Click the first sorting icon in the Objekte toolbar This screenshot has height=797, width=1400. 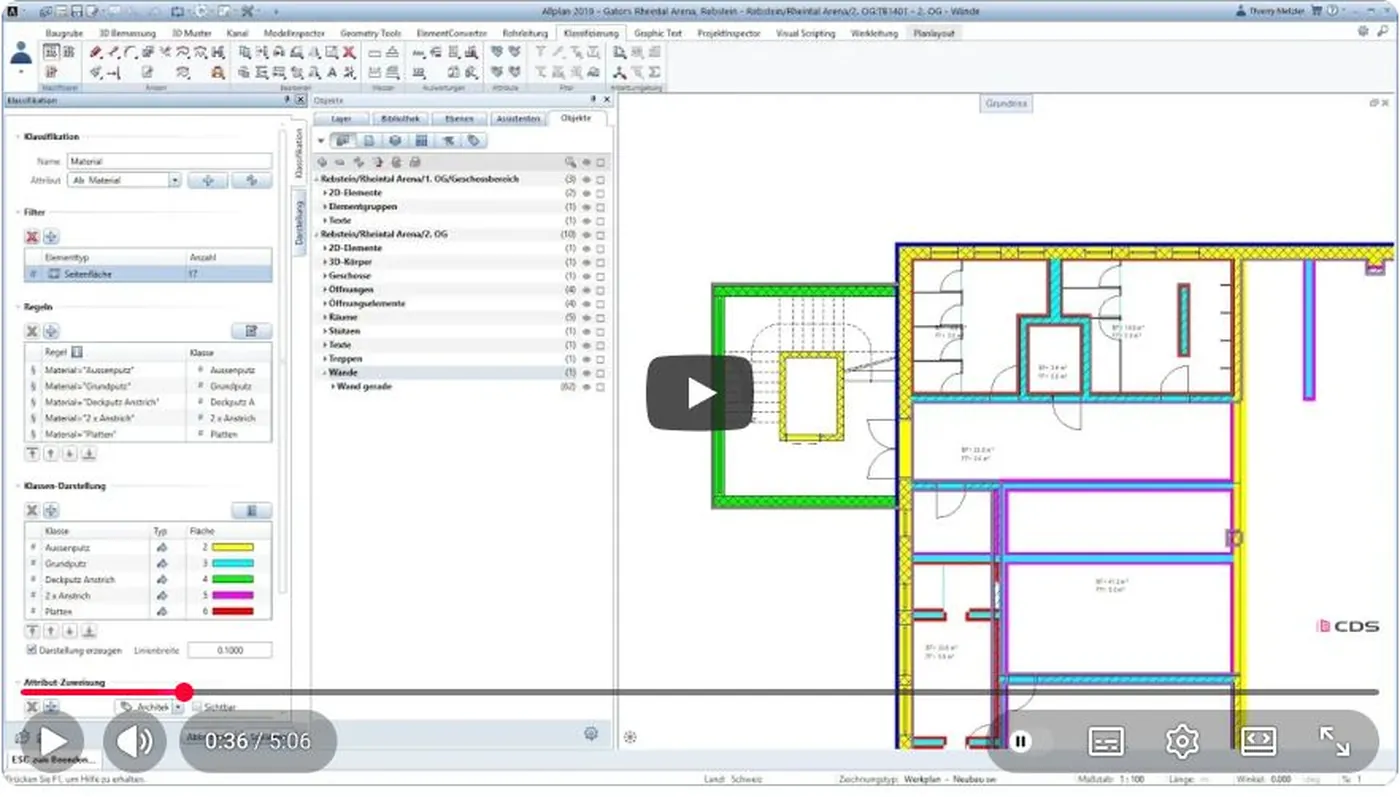click(x=343, y=141)
